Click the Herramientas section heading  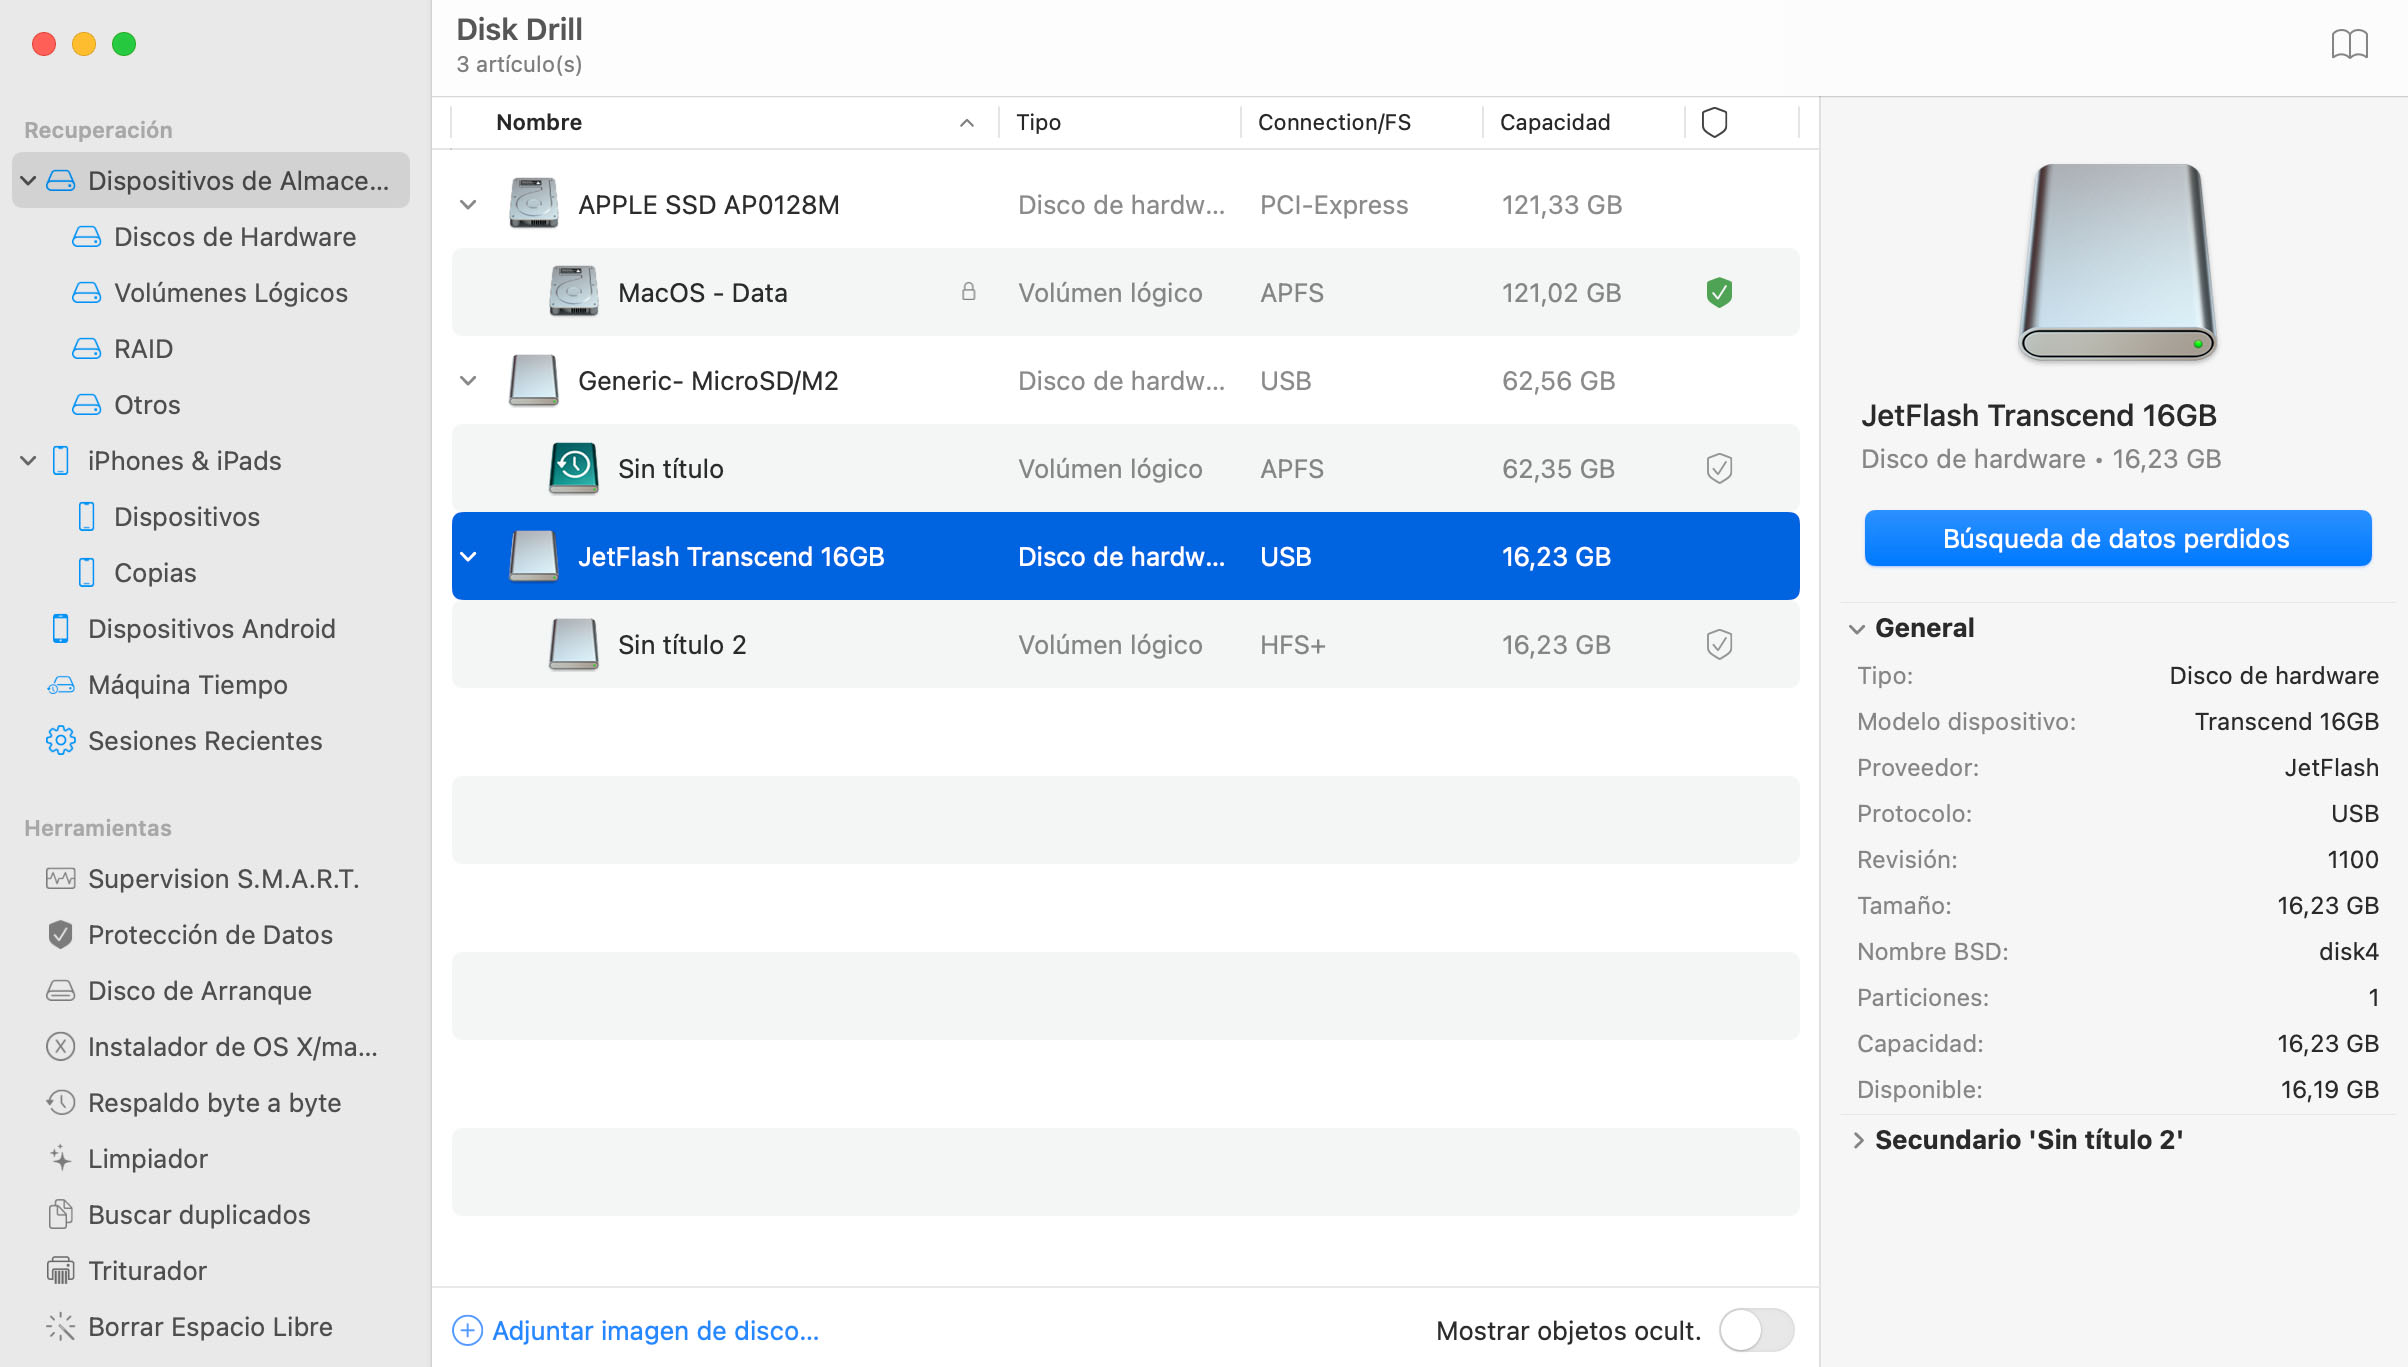pyautogui.click(x=98, y=828)
